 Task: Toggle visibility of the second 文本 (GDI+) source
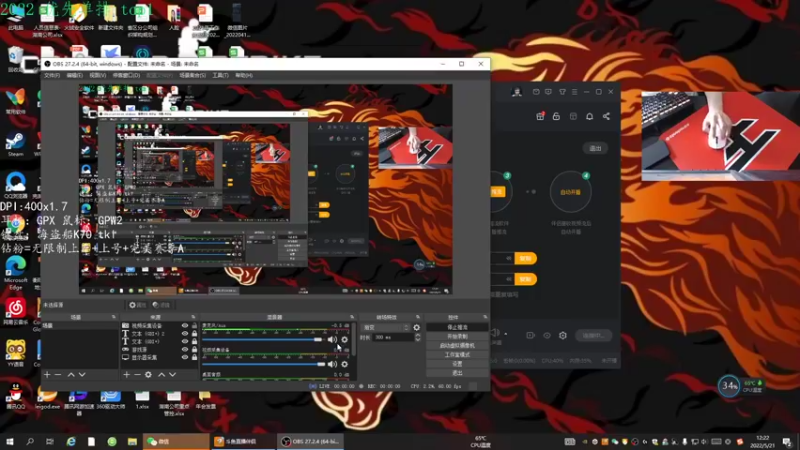pyautogui.click(x=185, y=341)
